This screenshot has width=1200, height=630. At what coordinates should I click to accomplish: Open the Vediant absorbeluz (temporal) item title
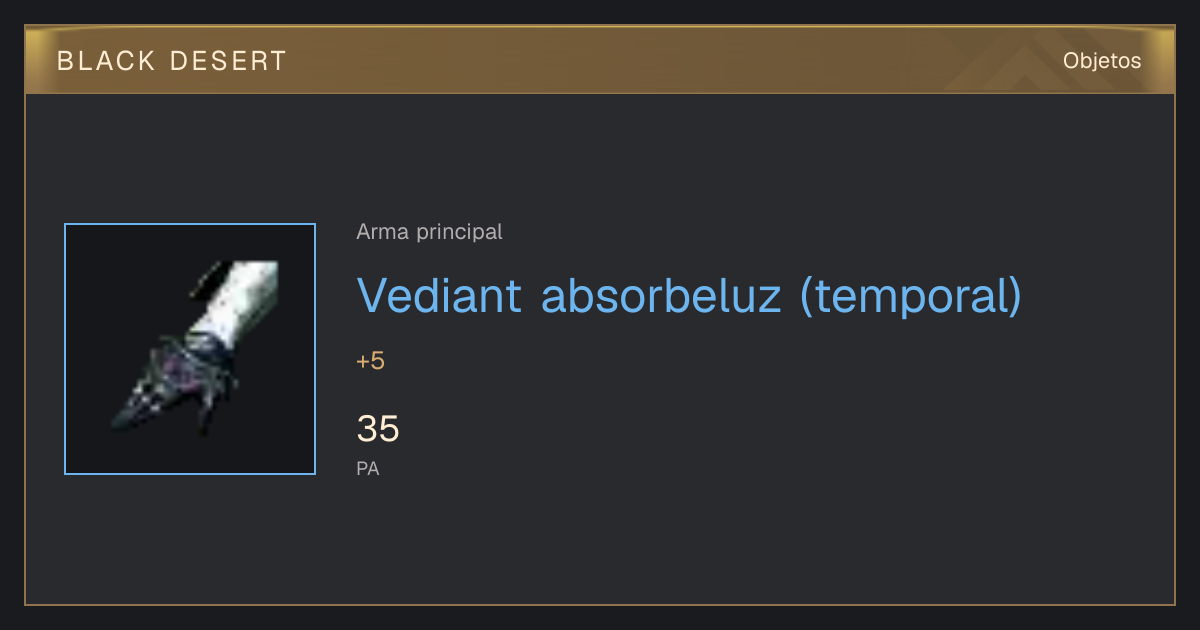click(x=689, y=295)
